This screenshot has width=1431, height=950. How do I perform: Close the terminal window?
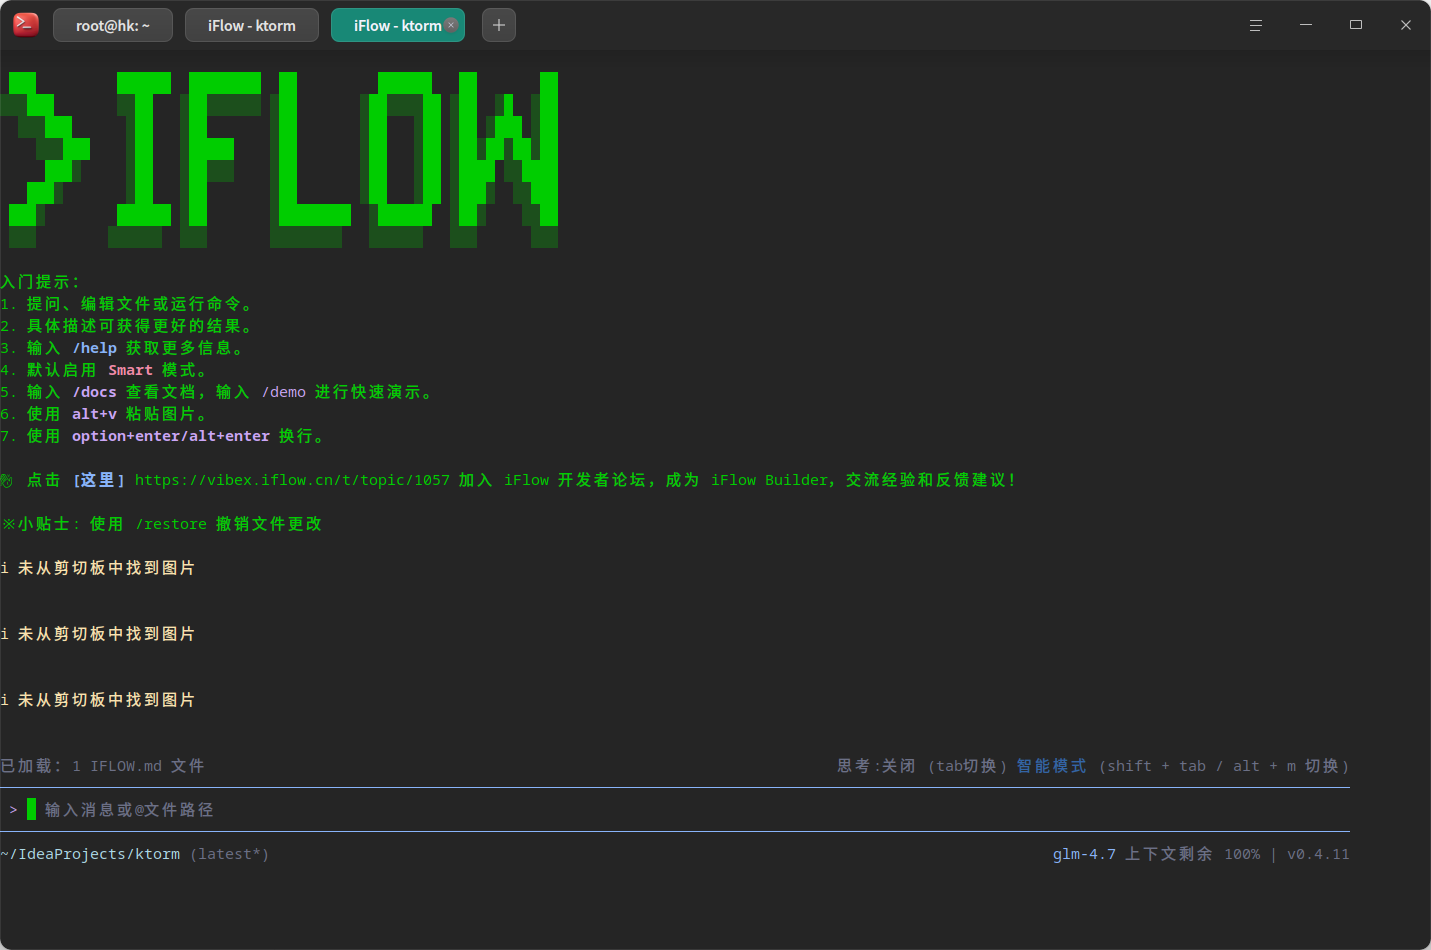(1406, 25)
